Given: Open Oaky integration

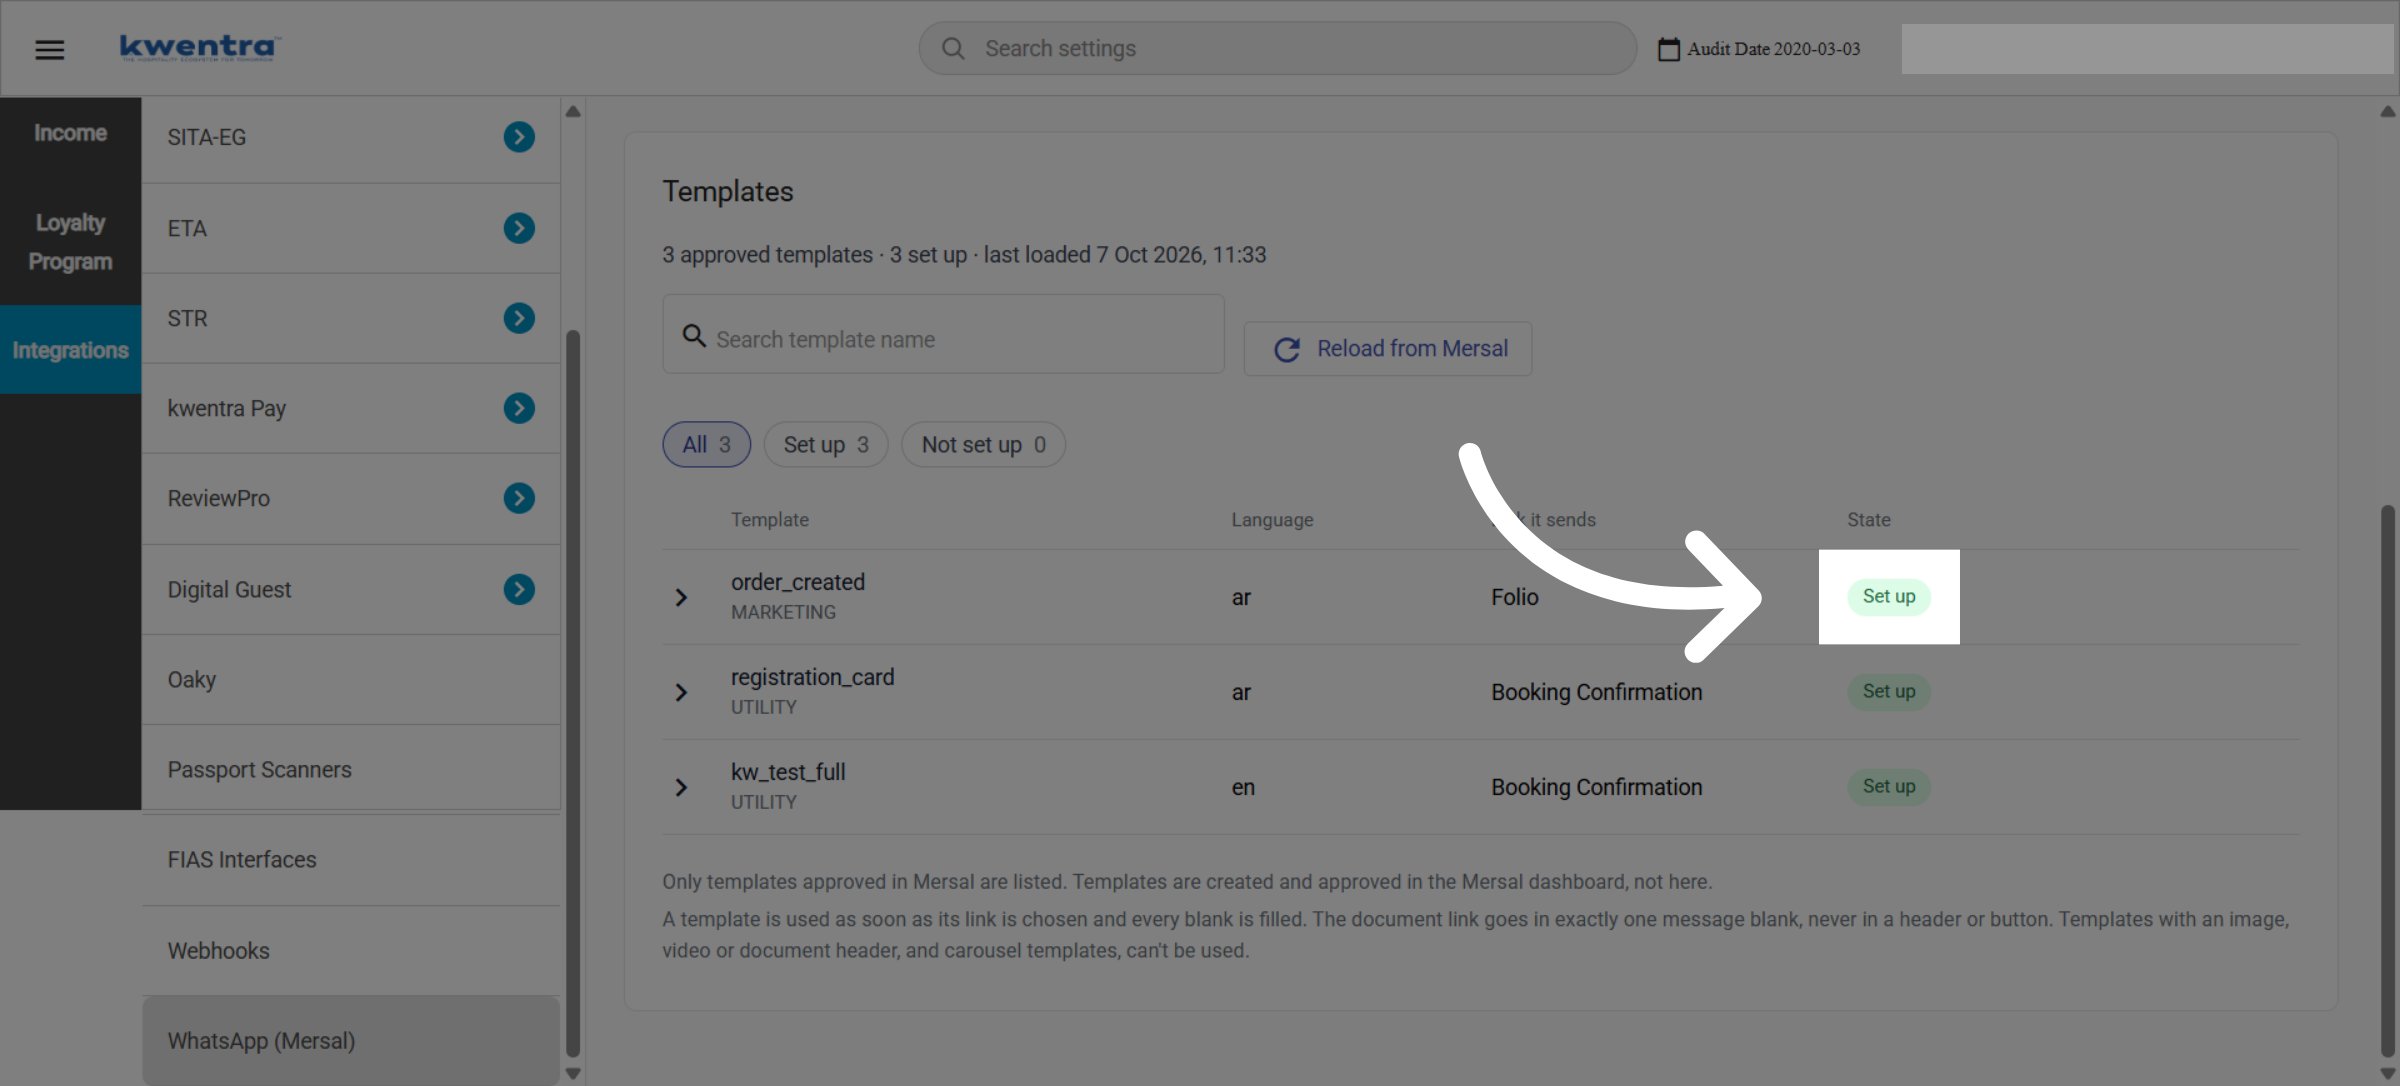Looking at the screenshot, I should pyautogui.click(x=351, y=680).
